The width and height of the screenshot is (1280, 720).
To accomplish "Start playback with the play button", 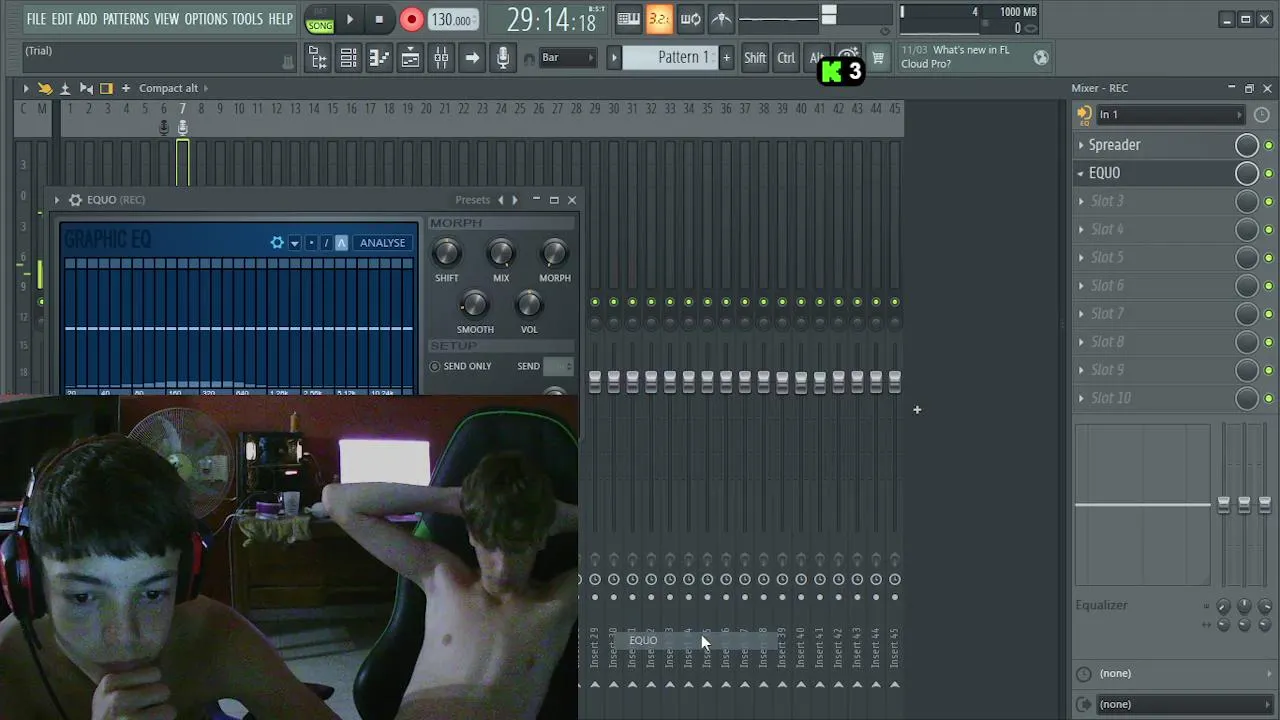I will coord(350,19).
